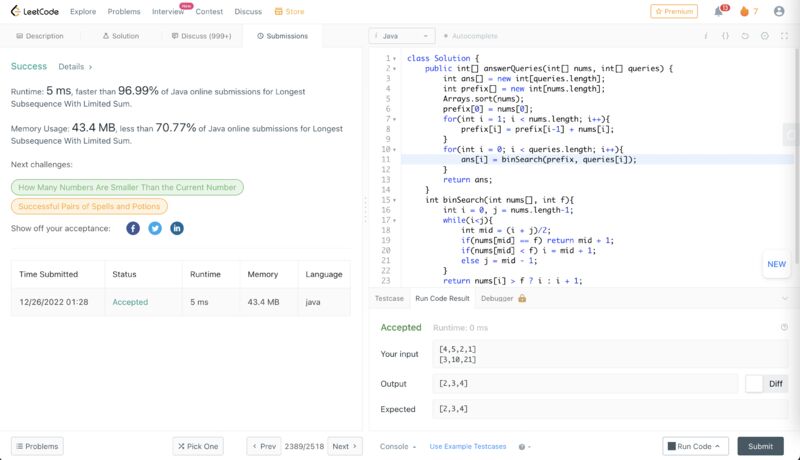Screen dimensions: 800x460
Task: Fold the for loop on line 7
Action: (394, 119)
